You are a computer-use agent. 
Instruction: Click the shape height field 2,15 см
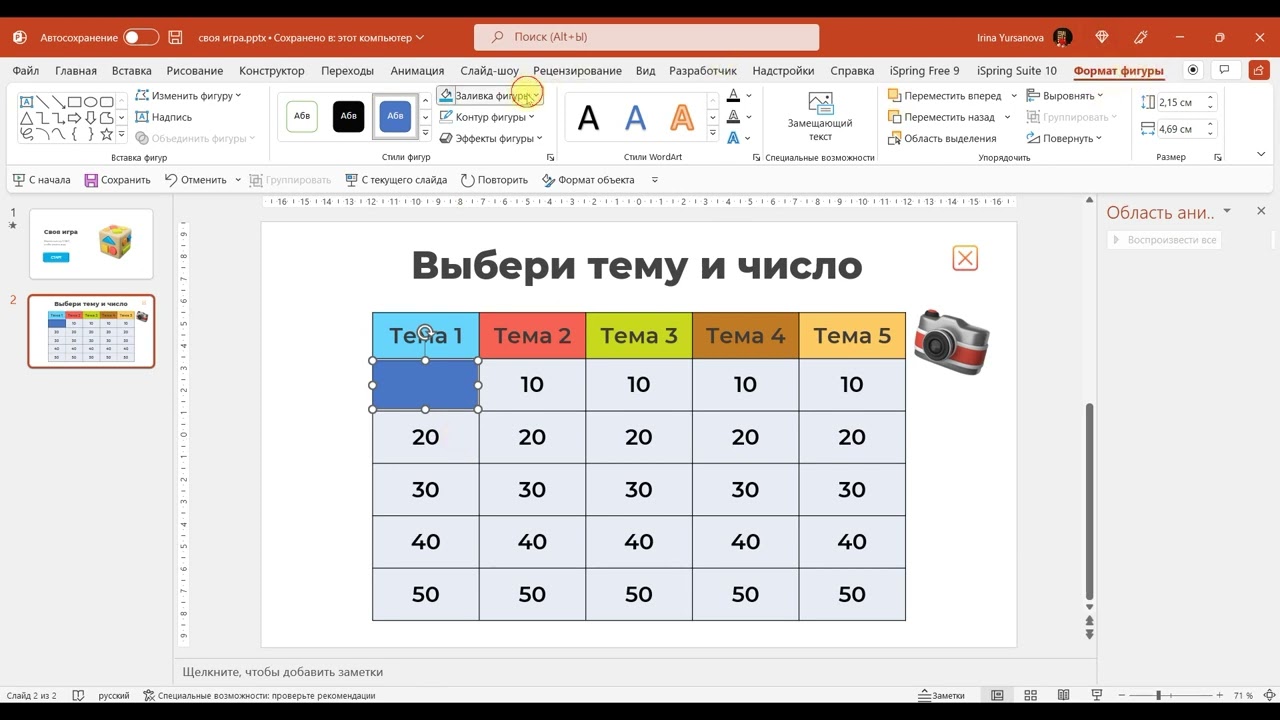pos(1180,103)
